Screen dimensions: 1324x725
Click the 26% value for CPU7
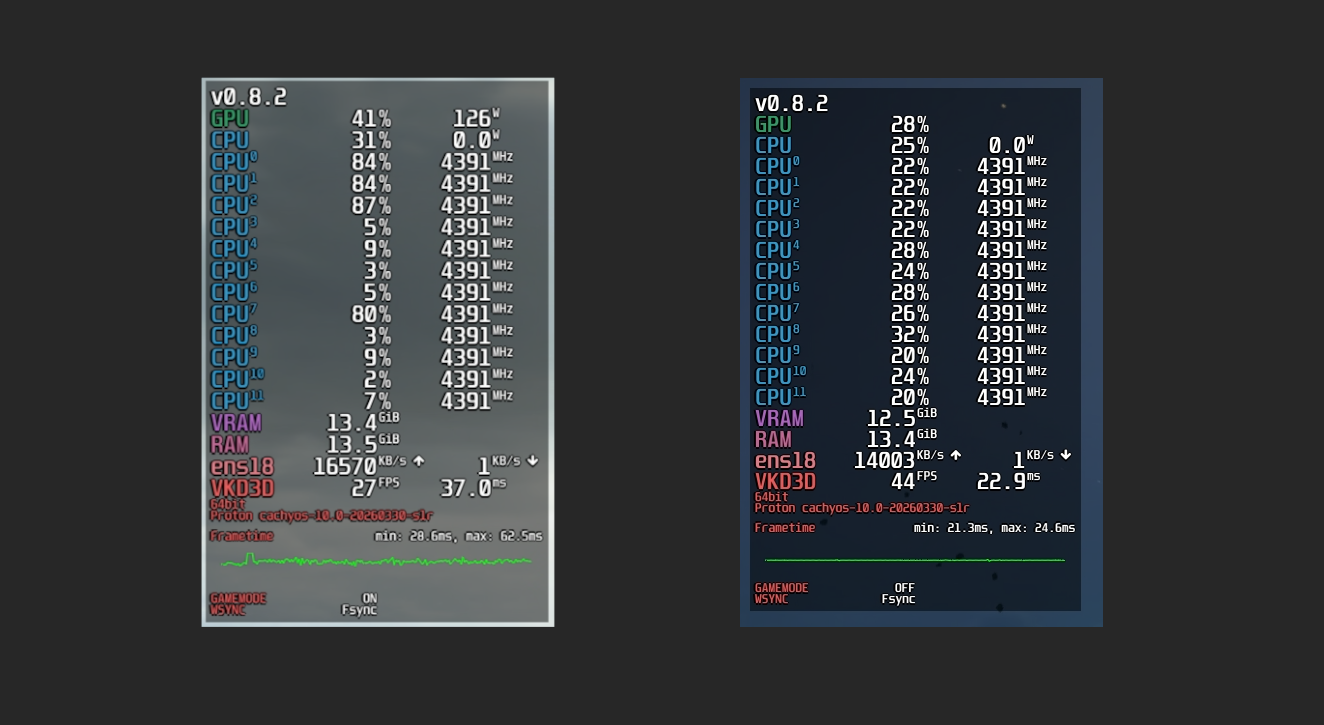click(x=910, y=313)
